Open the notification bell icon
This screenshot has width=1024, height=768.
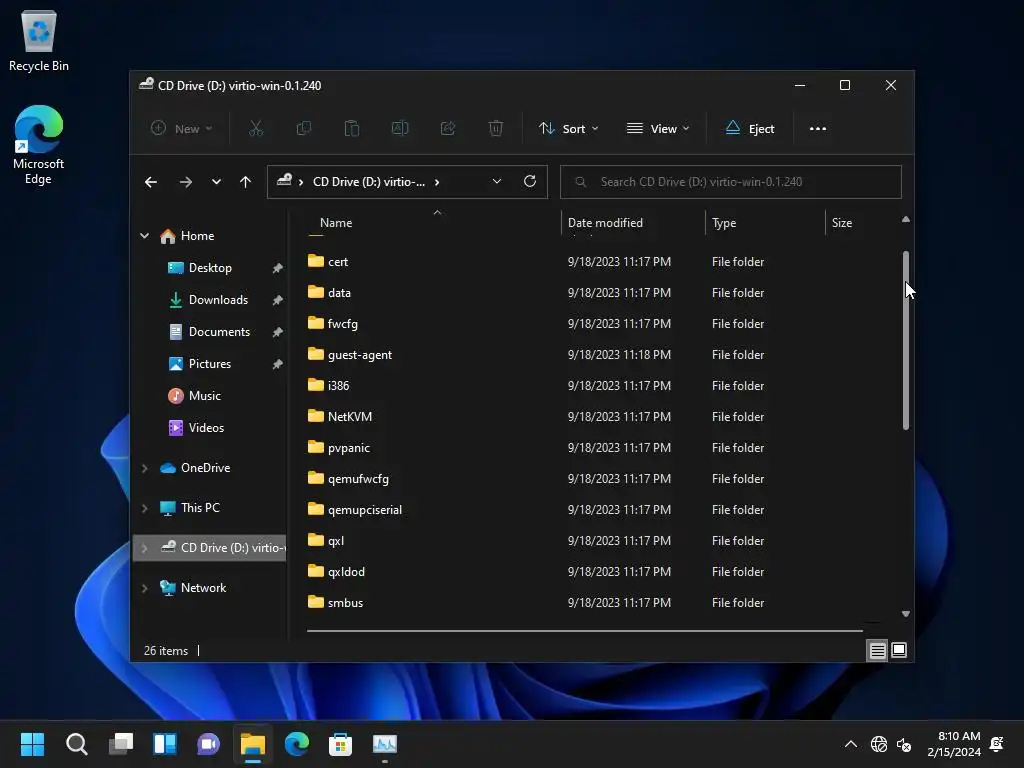tap(997, 744)
